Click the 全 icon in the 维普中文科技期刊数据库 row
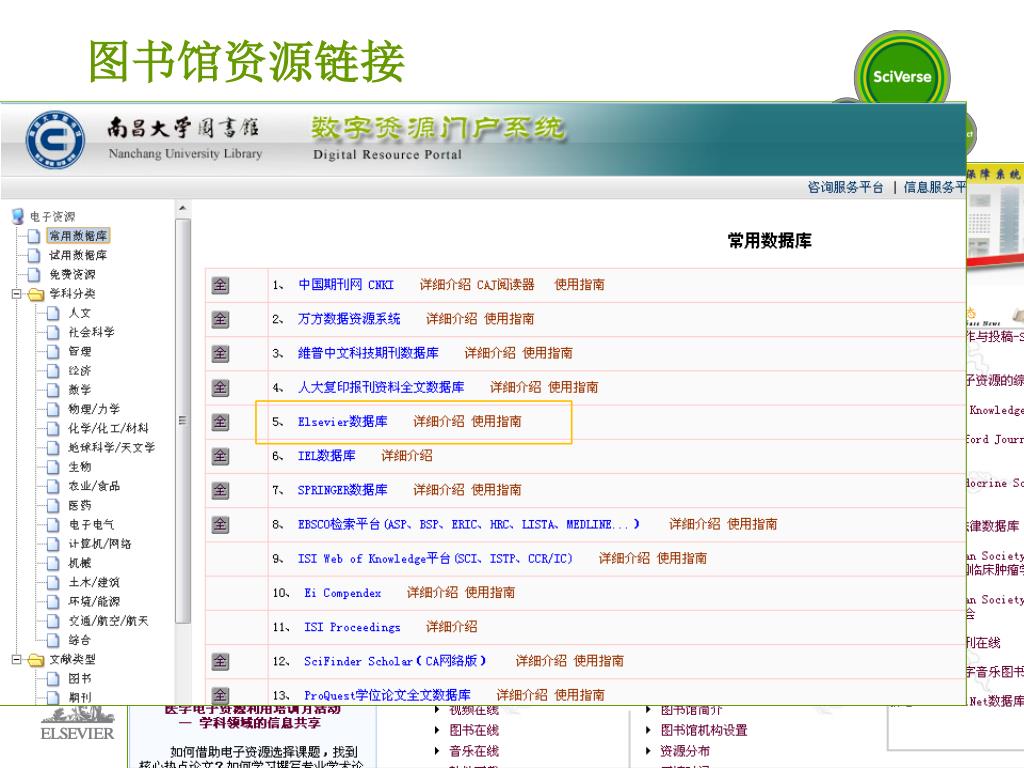The width and height of the screenshot is (1024, 768). click(220, 354)
